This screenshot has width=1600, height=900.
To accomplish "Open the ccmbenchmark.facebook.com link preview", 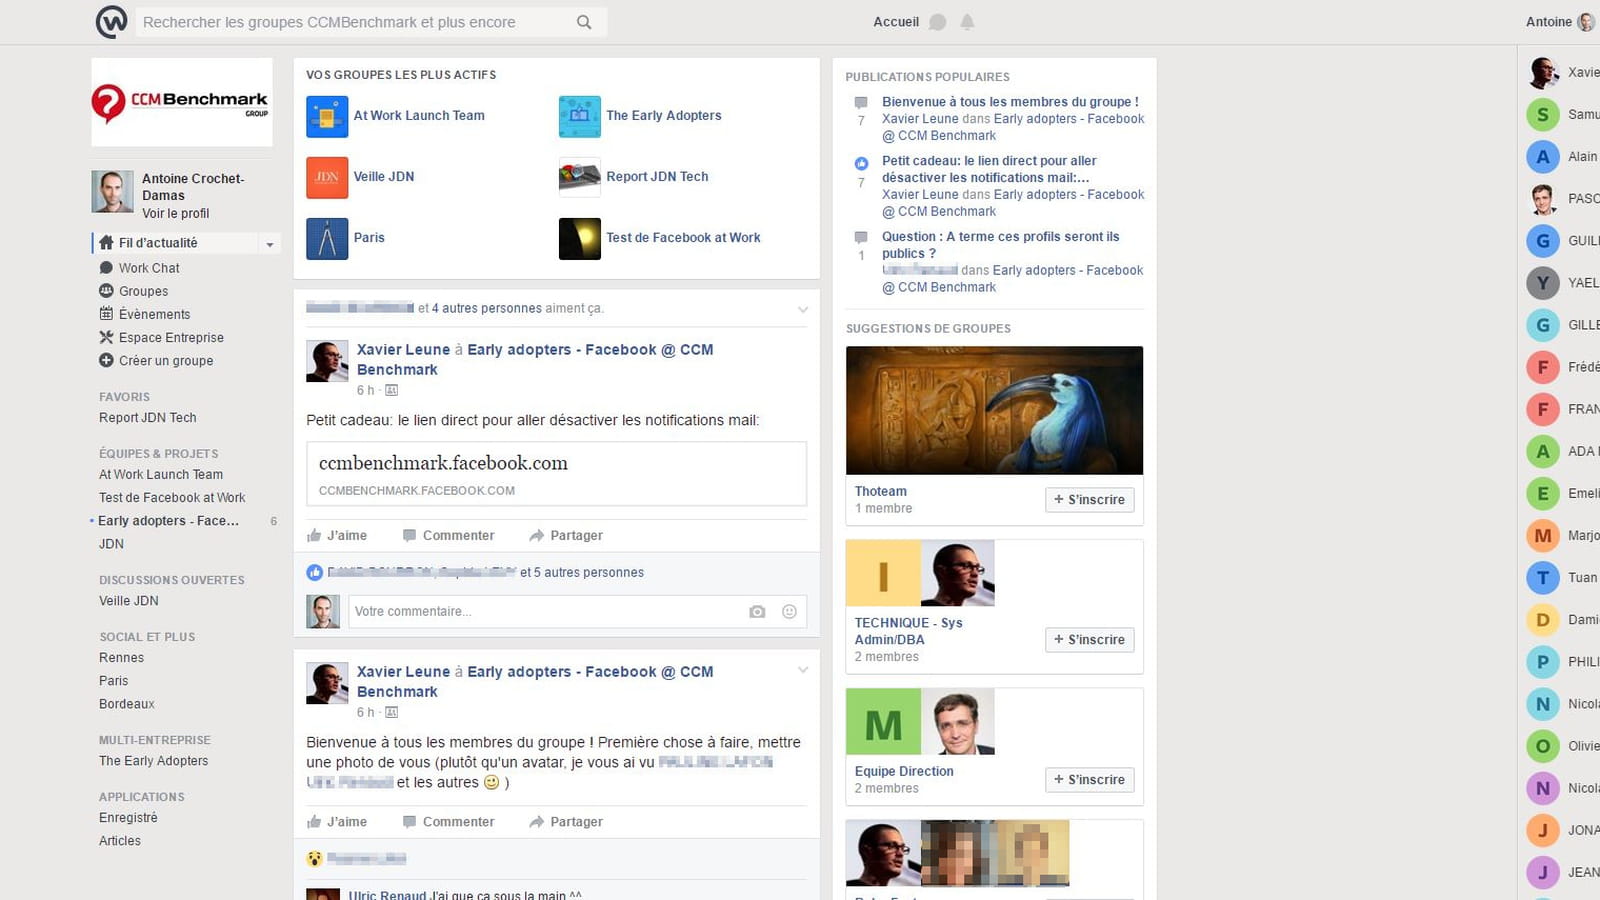I will [556, 474].
